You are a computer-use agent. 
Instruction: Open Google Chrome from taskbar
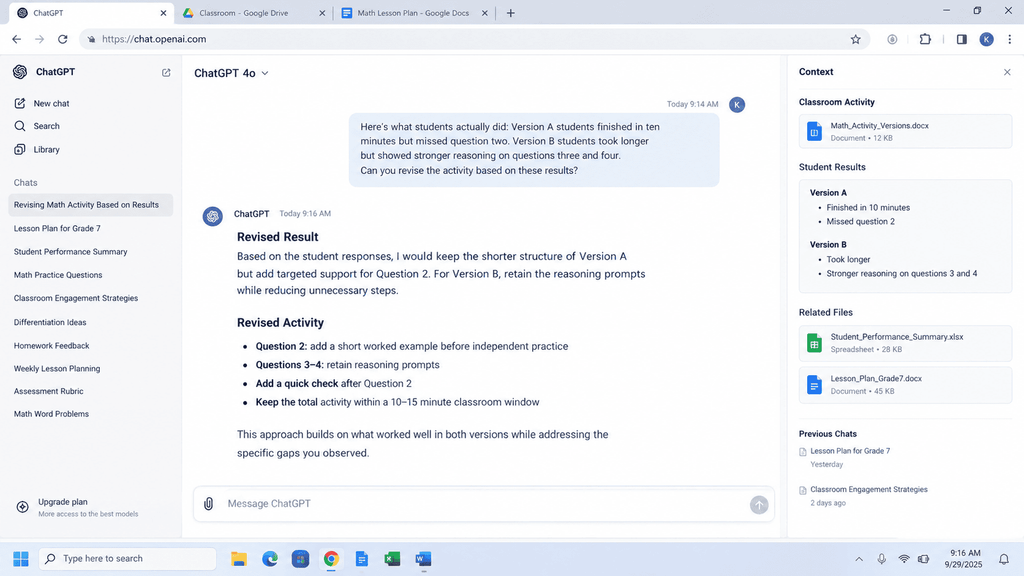(x=331, y=559)
